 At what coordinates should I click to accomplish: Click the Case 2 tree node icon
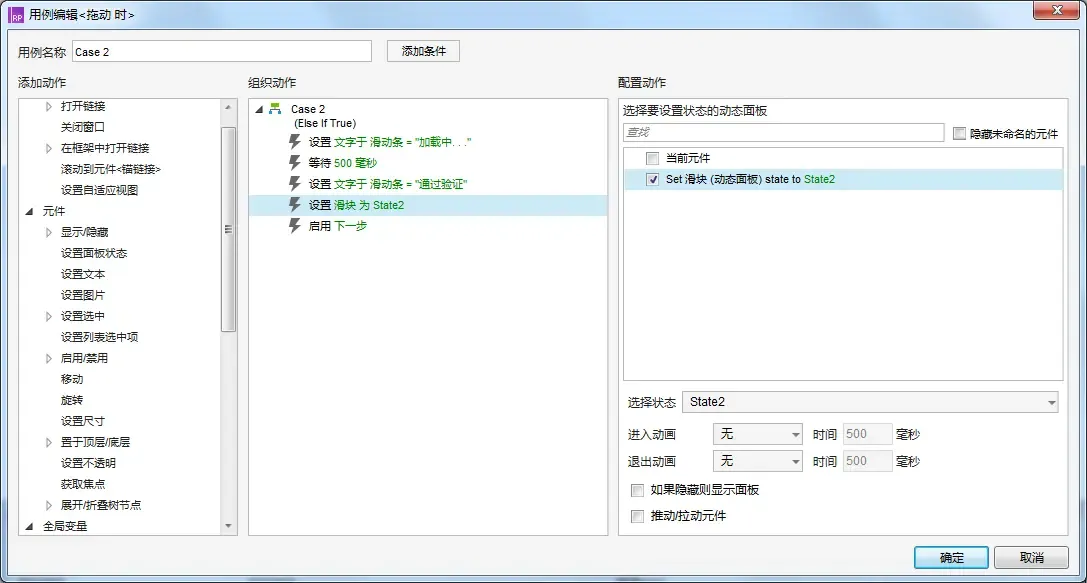pyautogui.click(x=275, y=109)
